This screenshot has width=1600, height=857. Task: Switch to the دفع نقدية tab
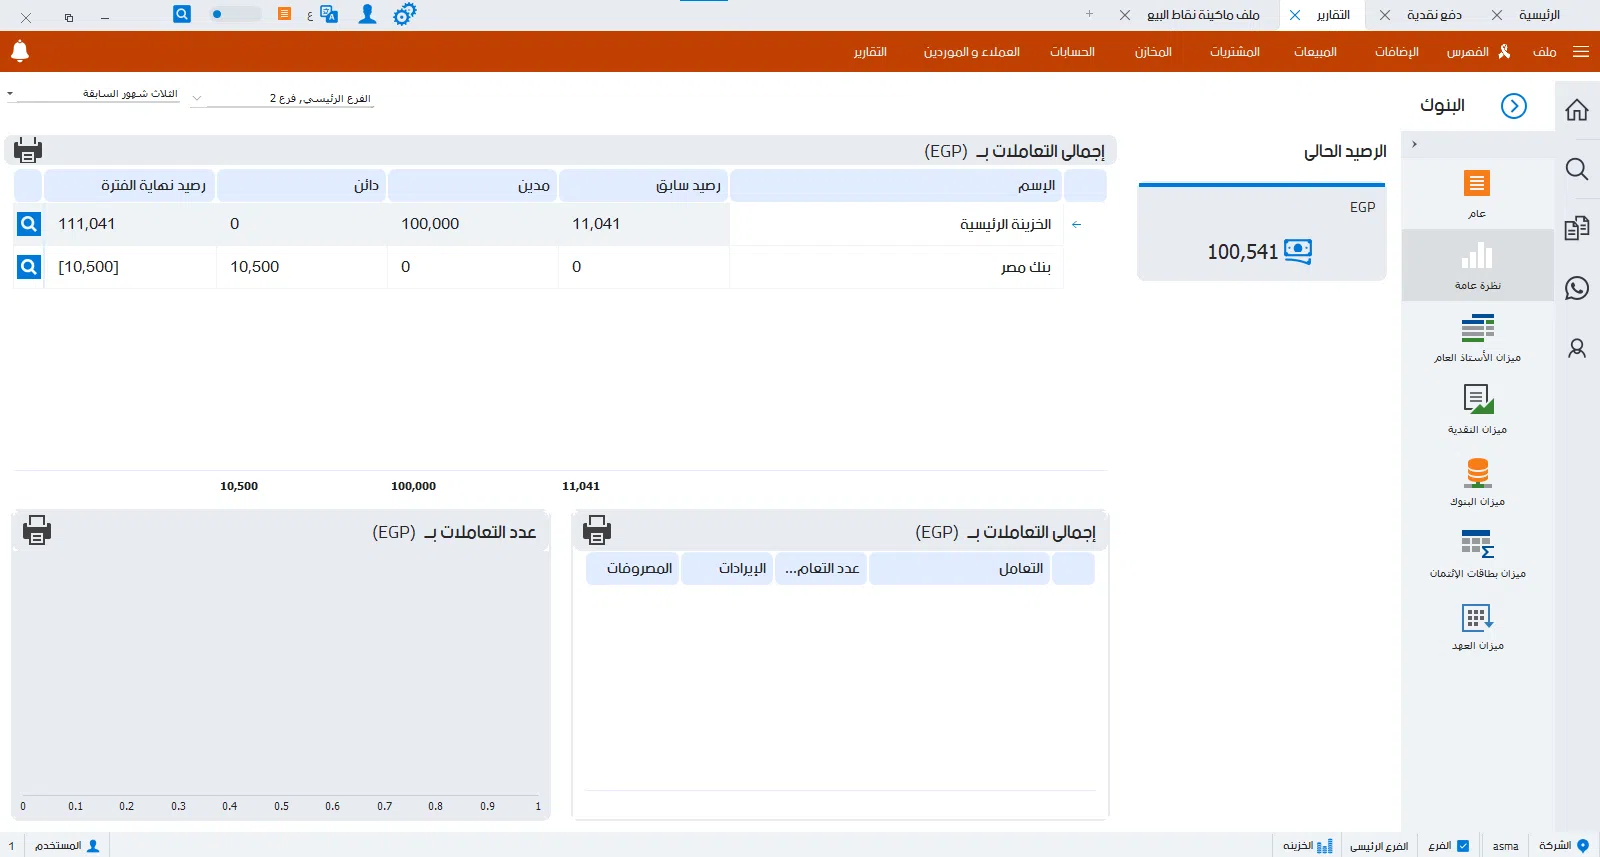pos(1434,15)
